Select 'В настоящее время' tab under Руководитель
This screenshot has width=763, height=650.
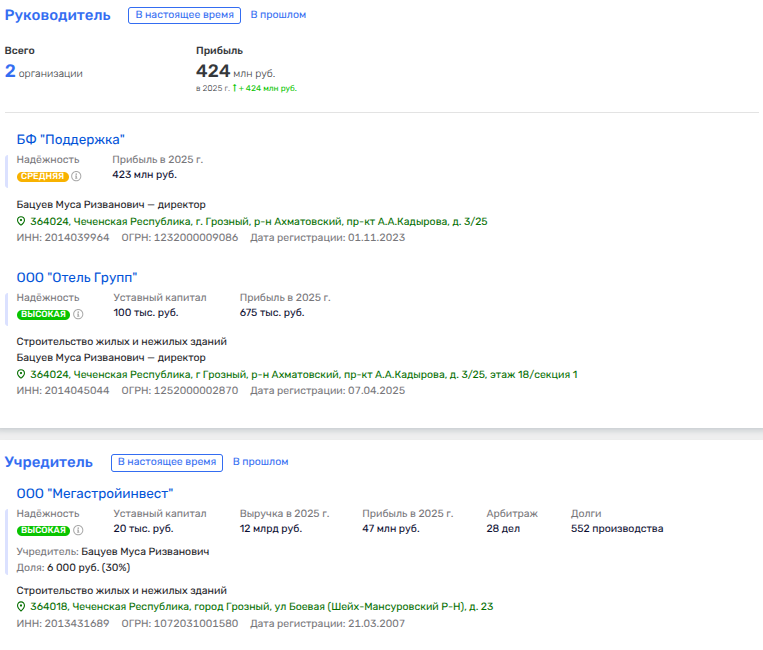185,15
